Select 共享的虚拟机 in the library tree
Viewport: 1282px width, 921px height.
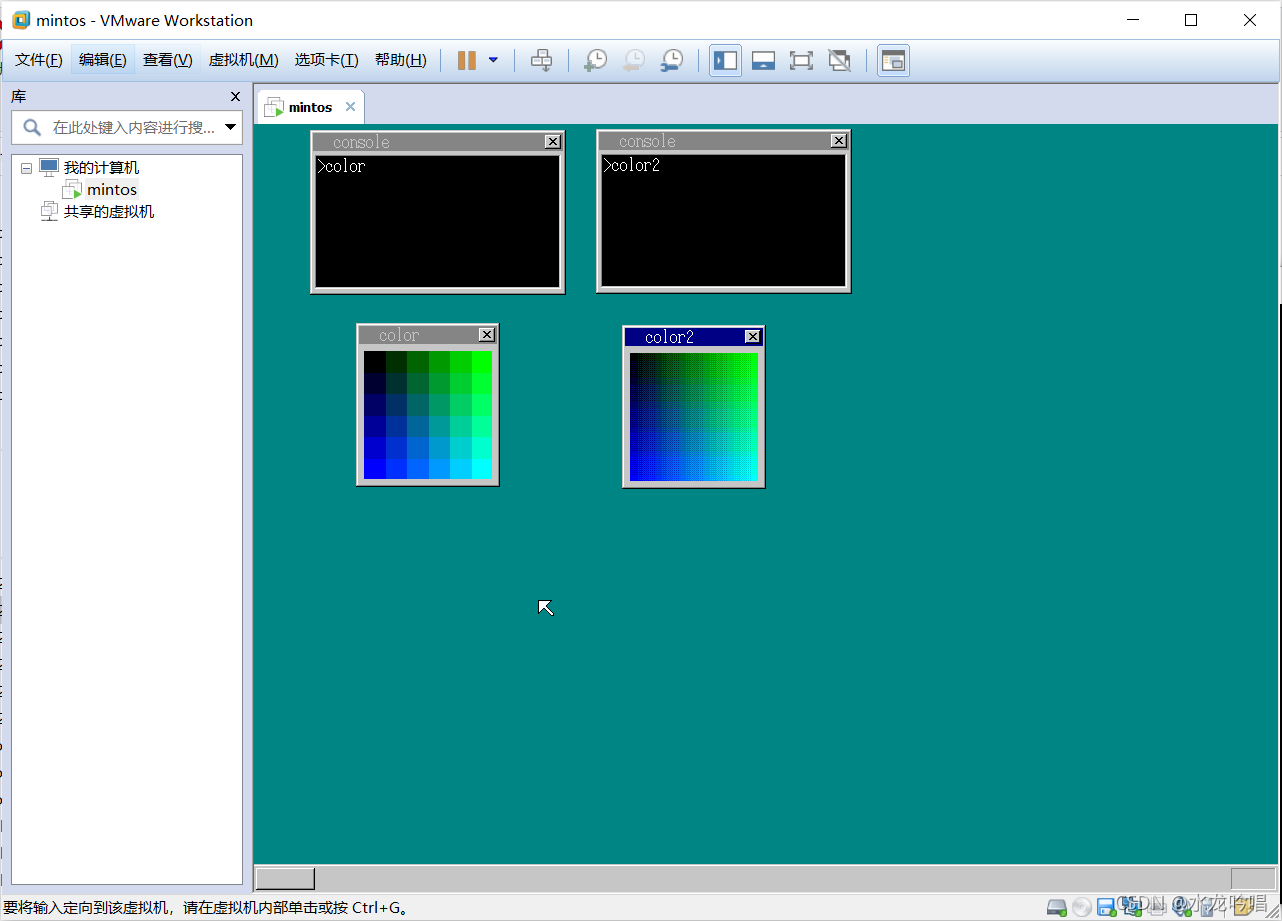click(x=109, y=212)
